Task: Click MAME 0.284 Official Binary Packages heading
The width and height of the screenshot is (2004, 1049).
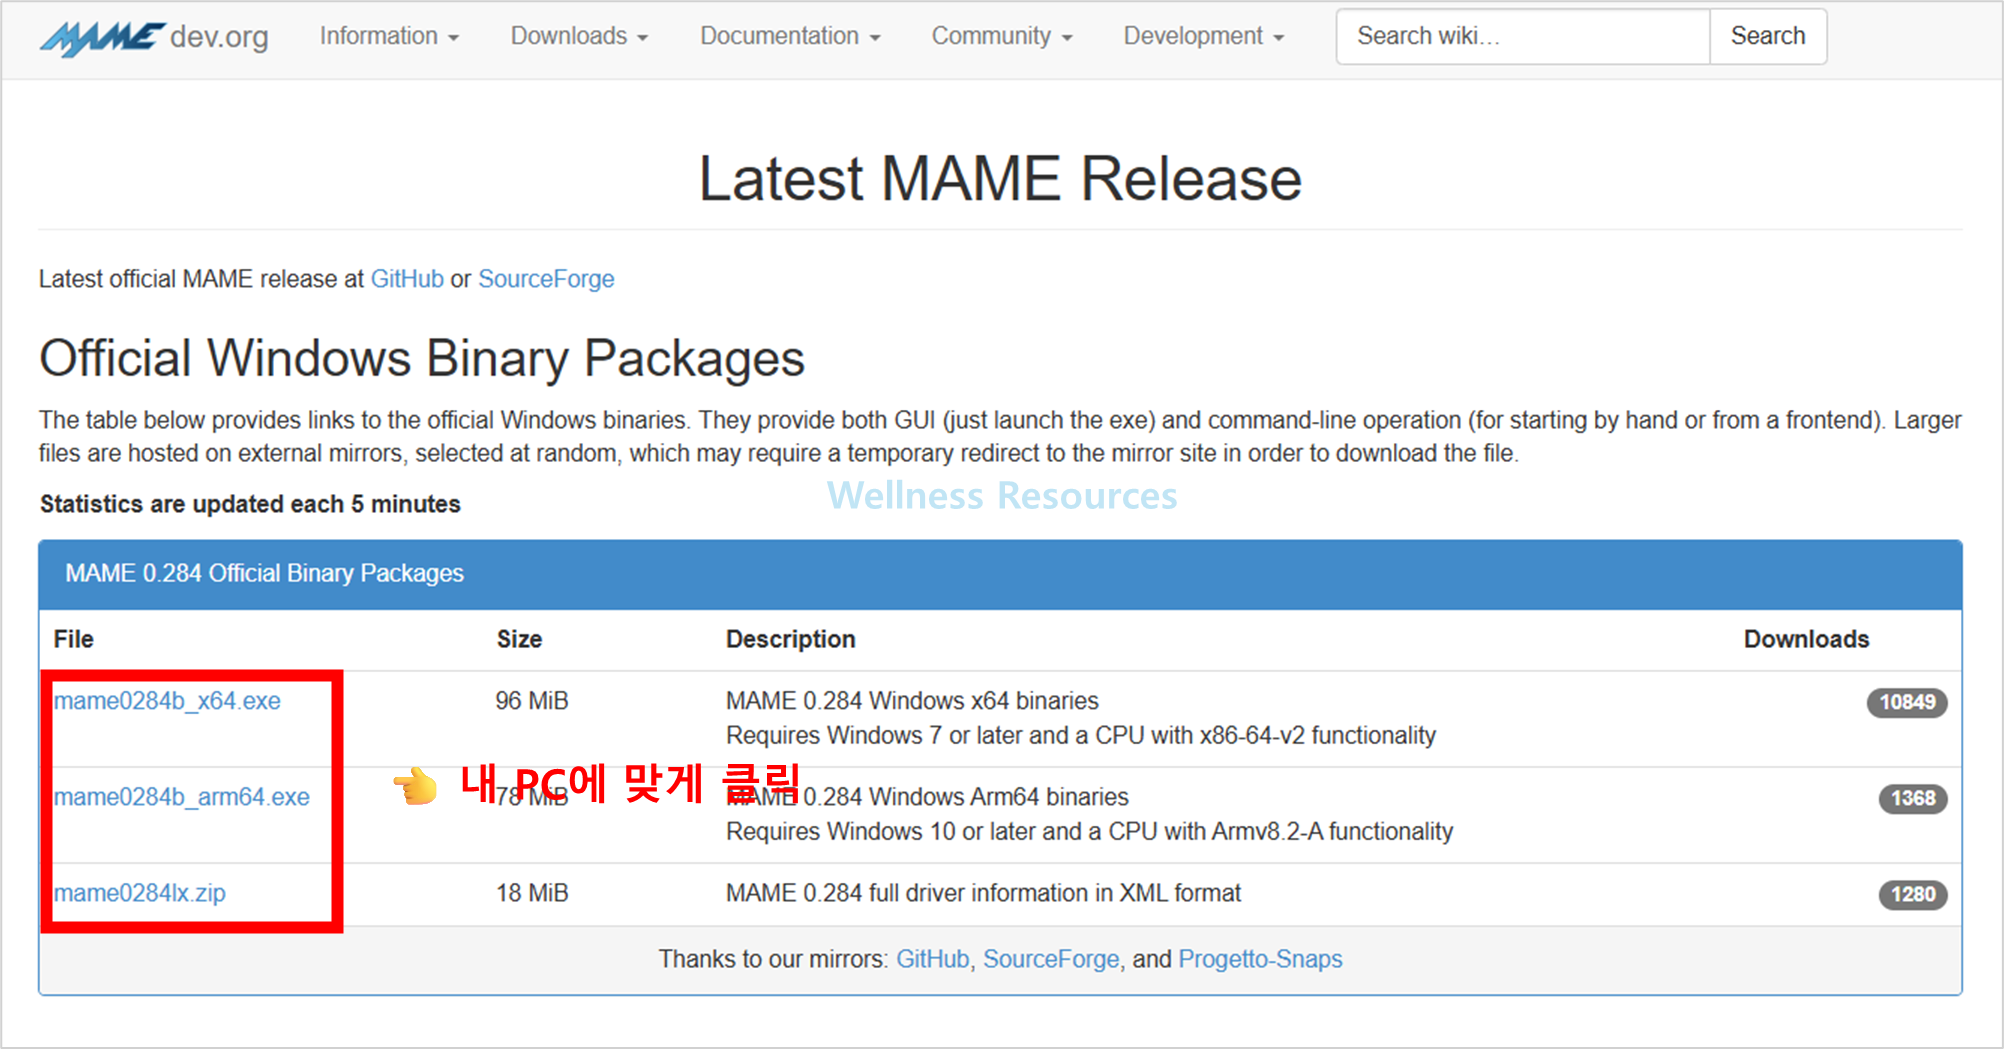Action: [265, 573]
